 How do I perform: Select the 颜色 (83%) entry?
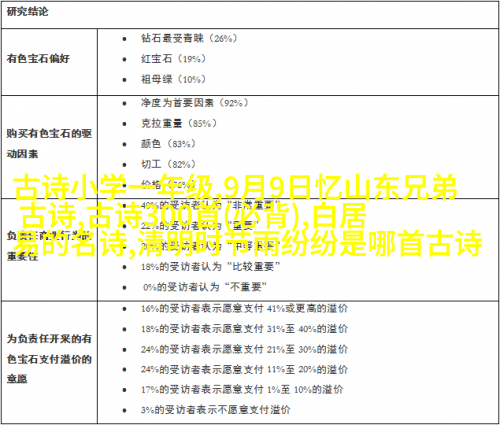pos(168,144)
